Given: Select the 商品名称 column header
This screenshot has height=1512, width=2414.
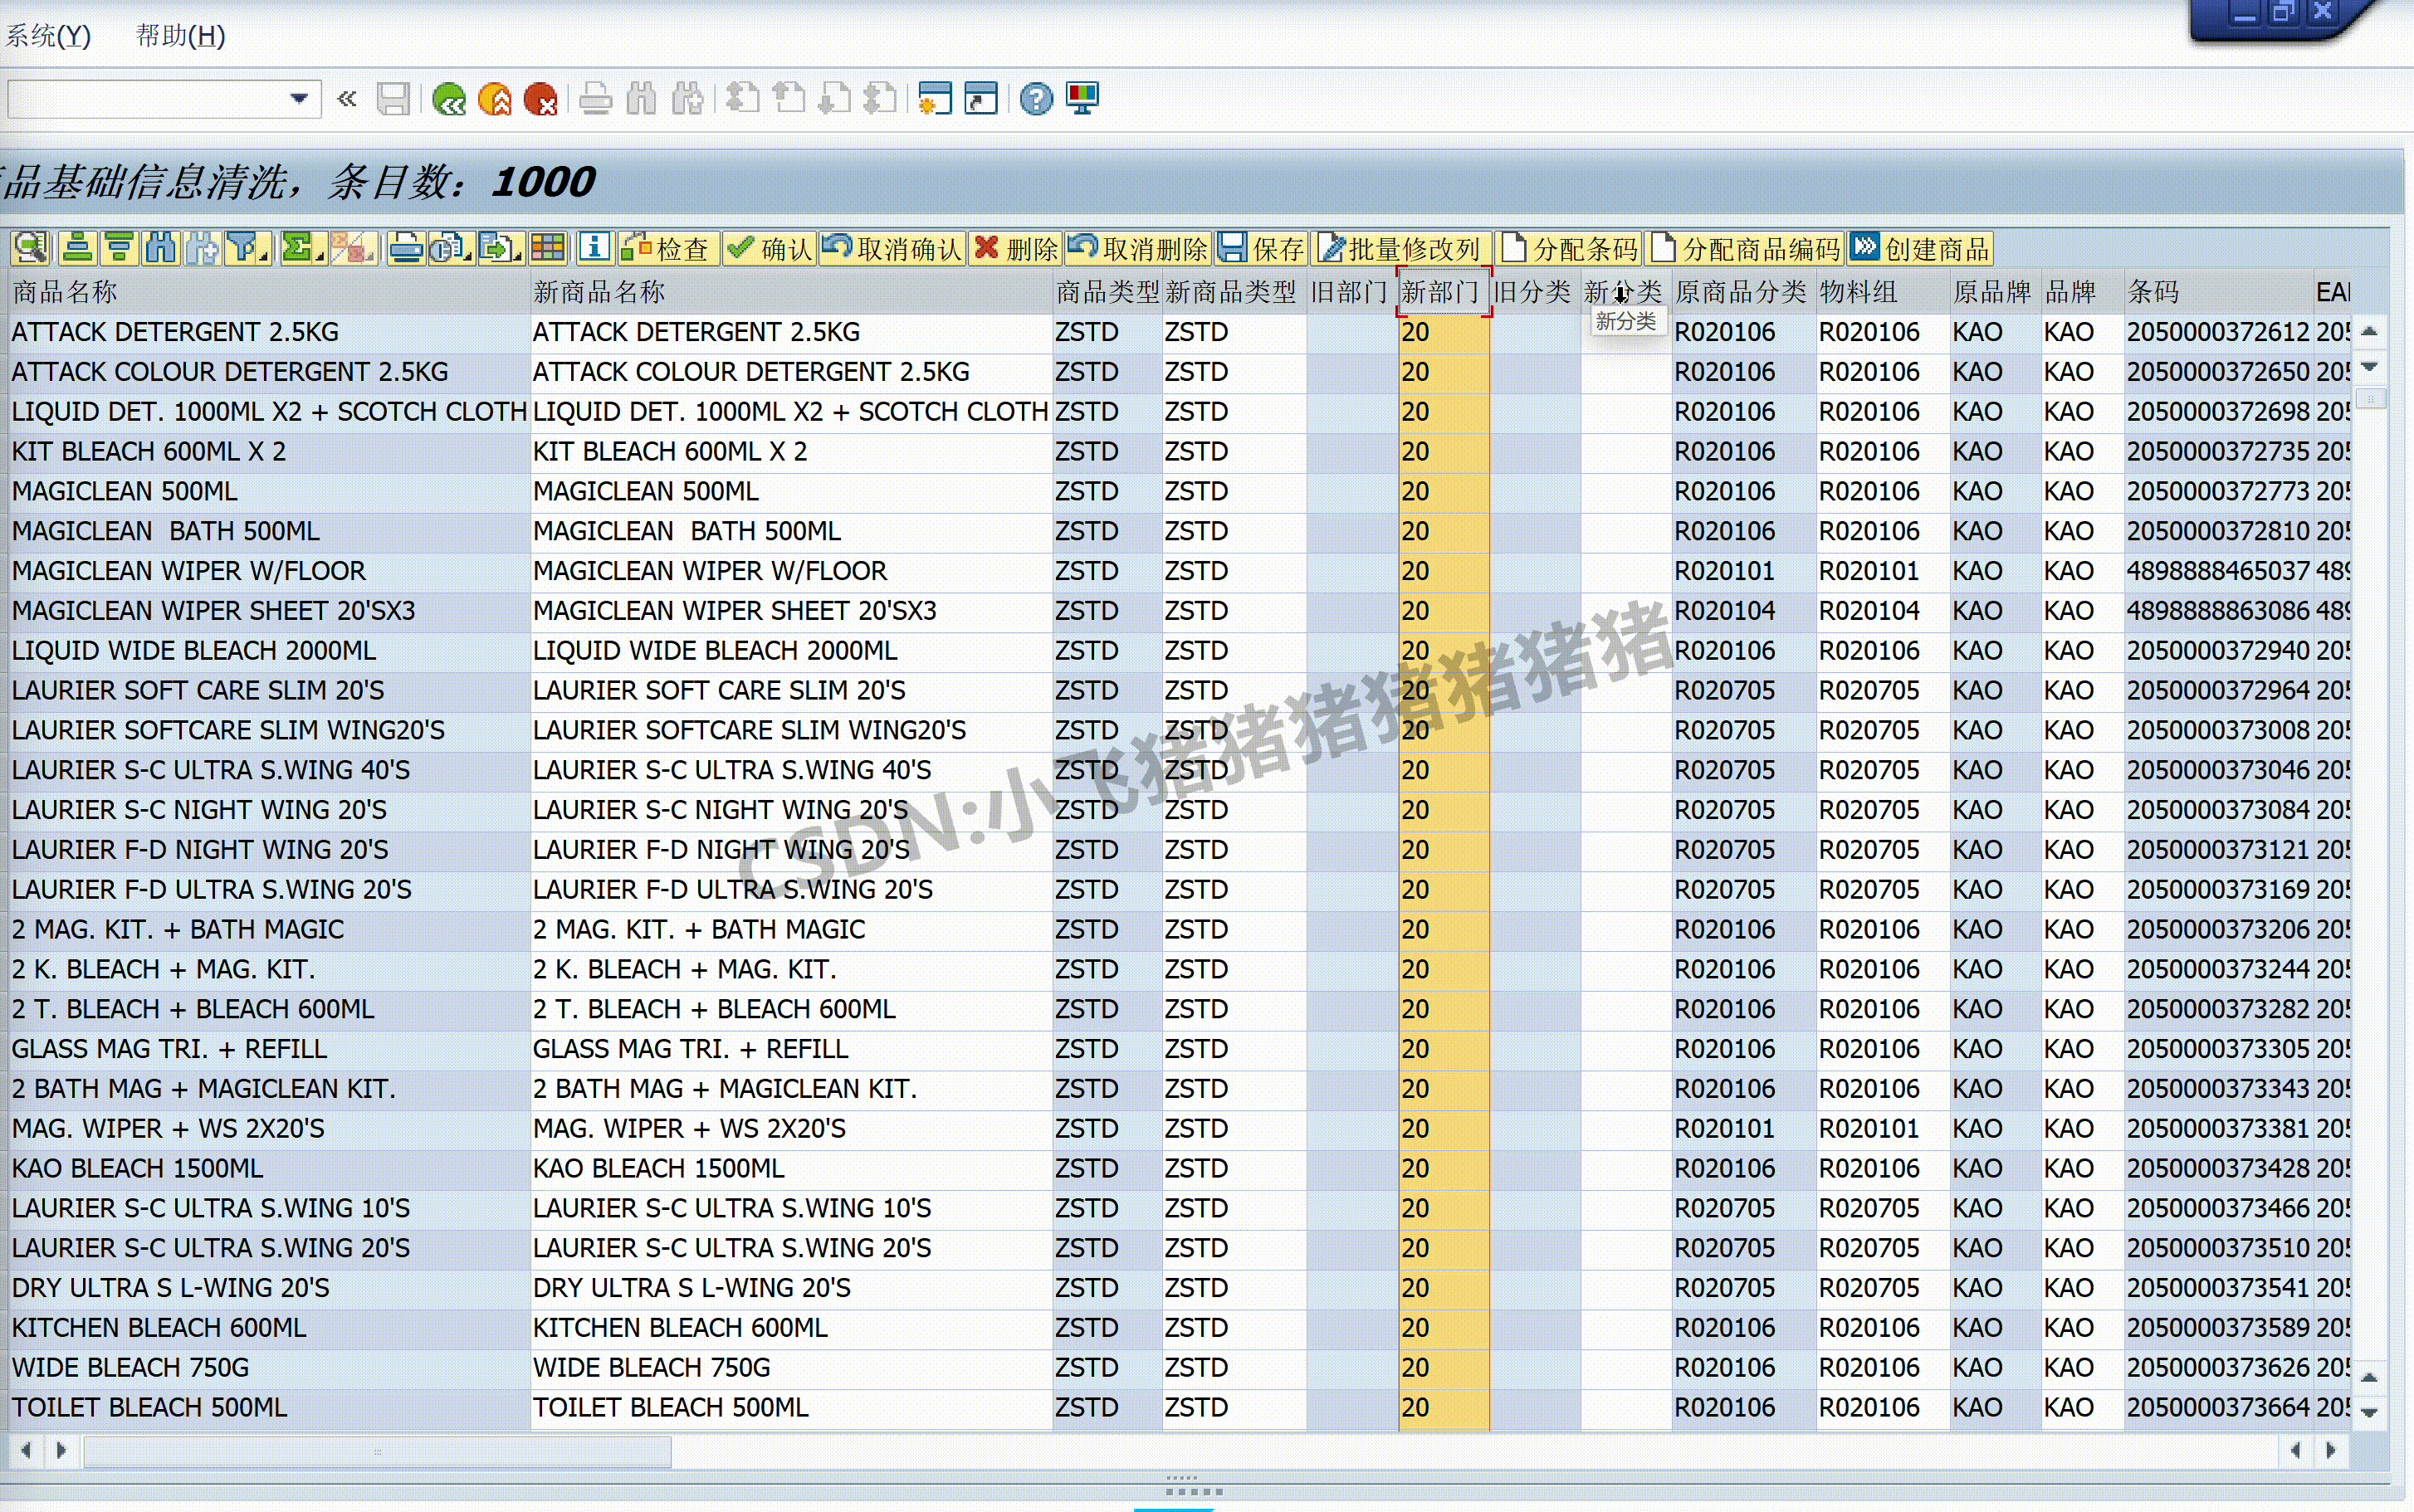Looking at the screenshot, I should [268, 292].
